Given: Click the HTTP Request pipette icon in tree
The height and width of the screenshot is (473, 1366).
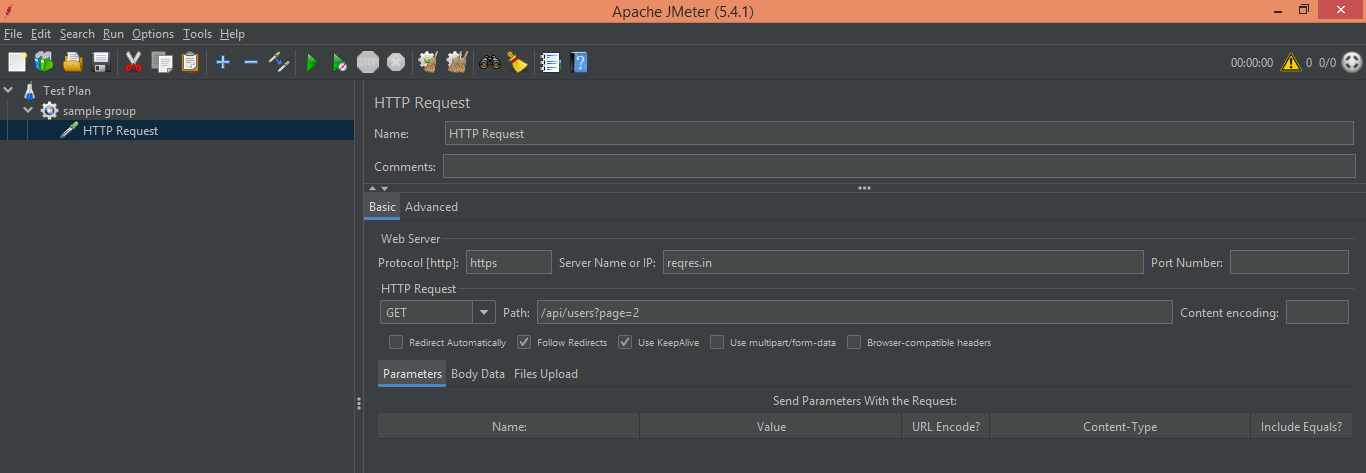Looking at the screenshot, I should tap(69, 130).
